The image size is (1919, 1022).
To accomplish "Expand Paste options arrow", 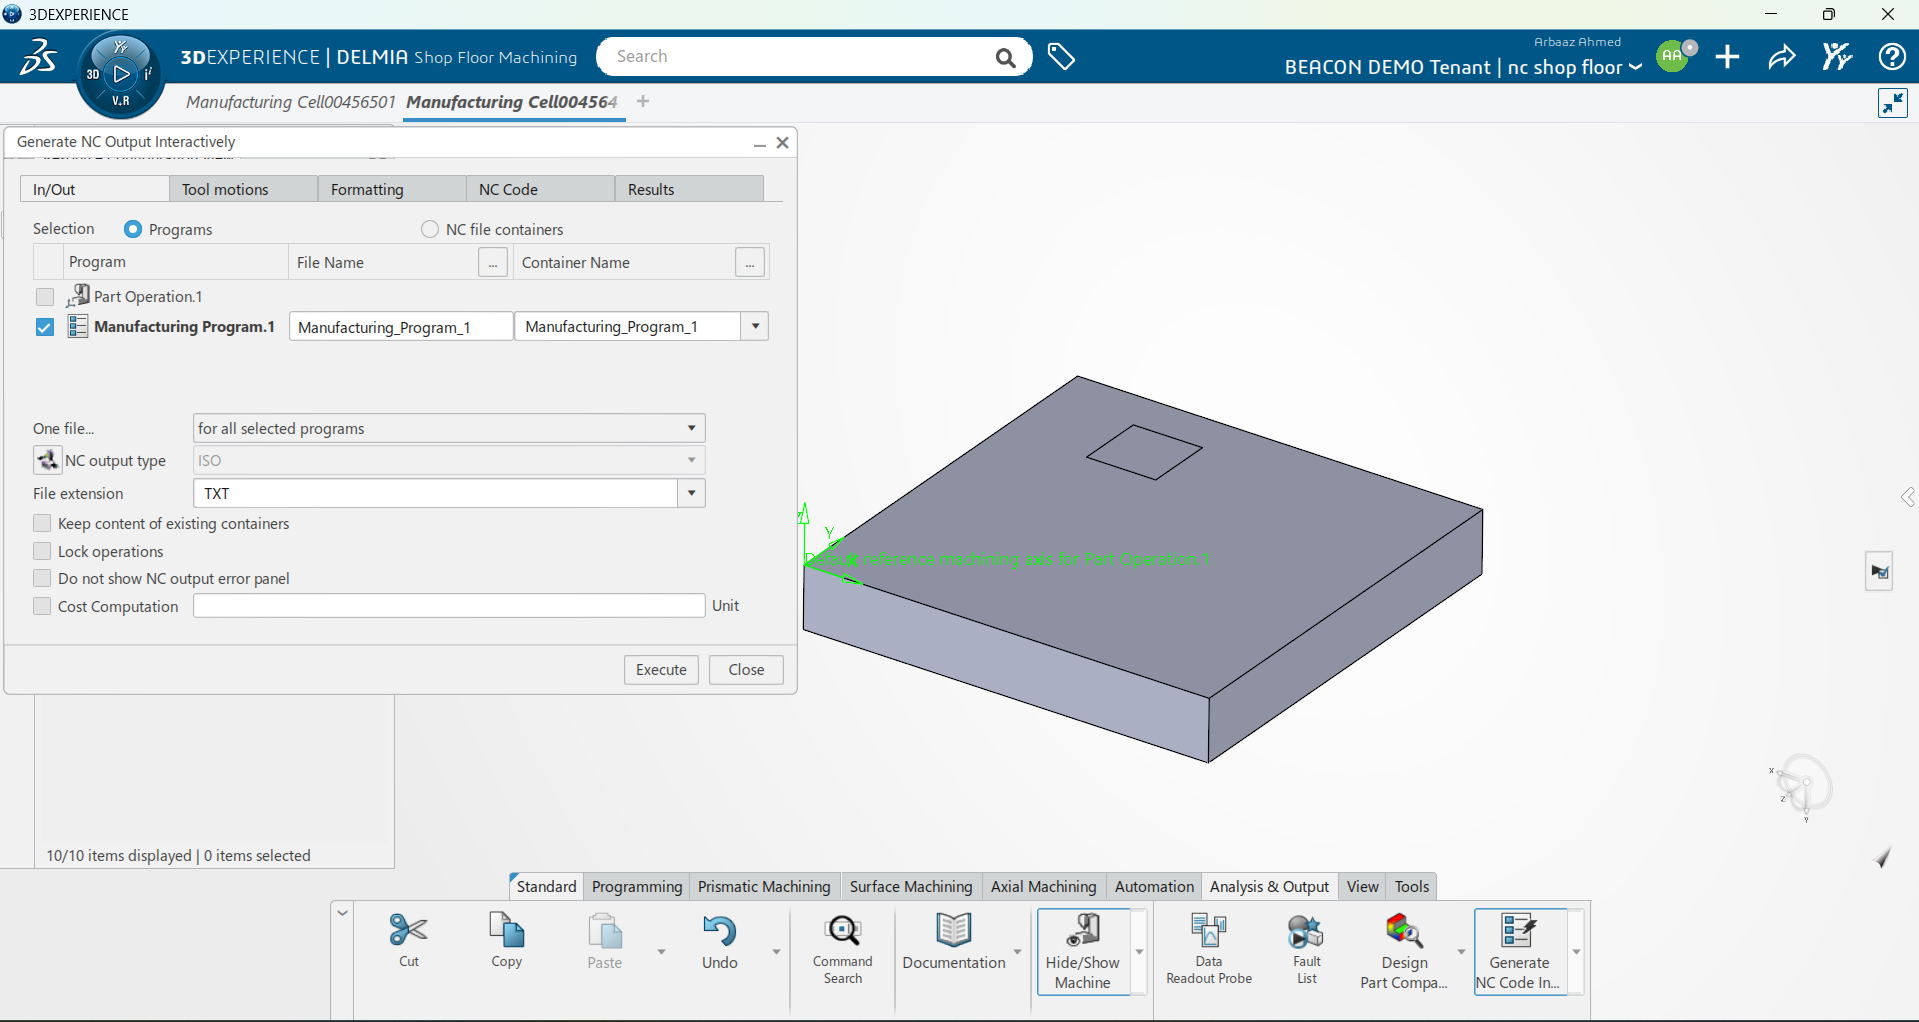I will coord(661,951).
